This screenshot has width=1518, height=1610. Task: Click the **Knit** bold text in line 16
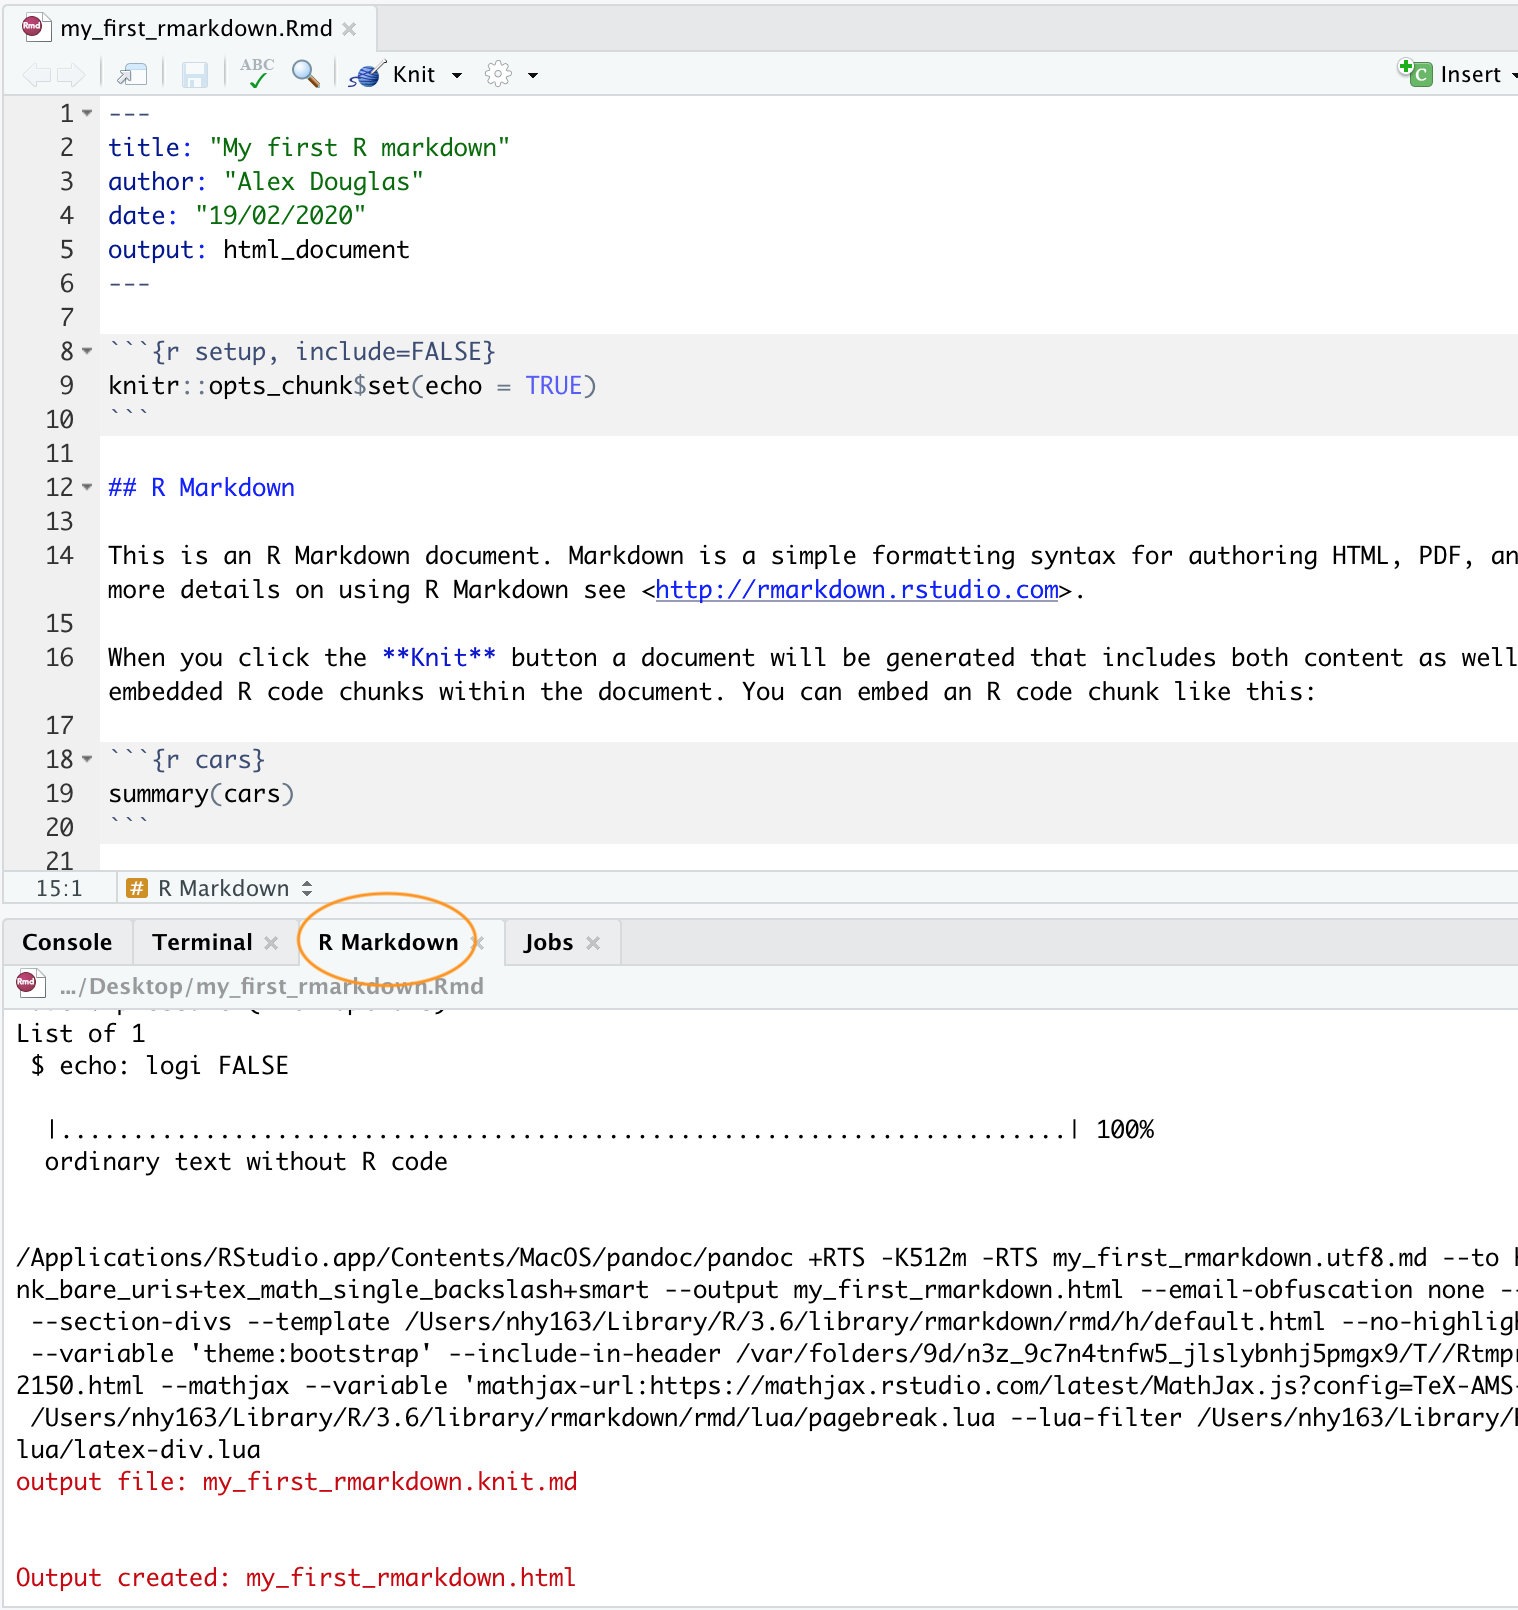pos(439,657)
